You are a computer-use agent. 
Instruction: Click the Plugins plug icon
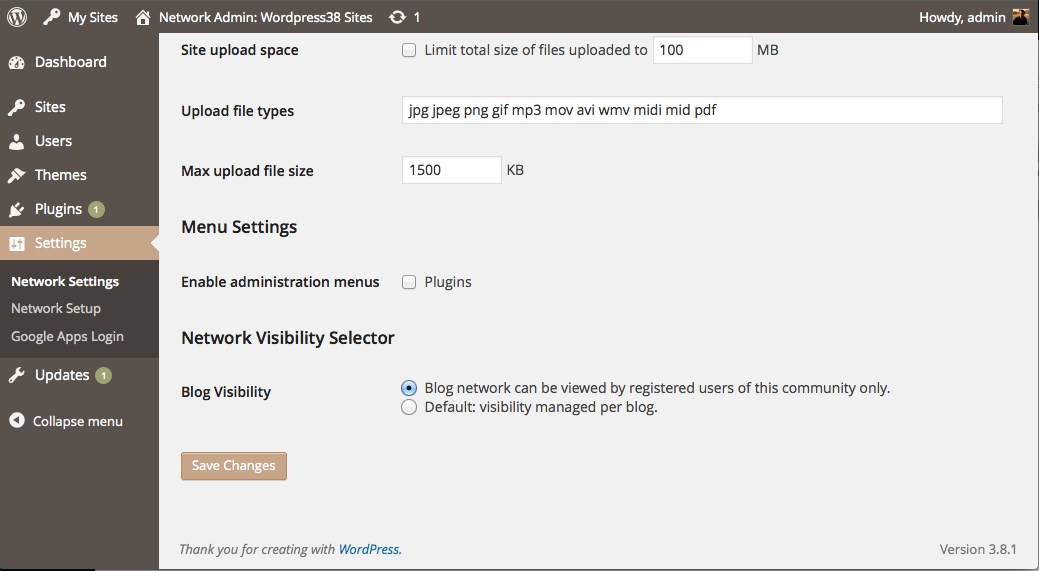point(17,209)
